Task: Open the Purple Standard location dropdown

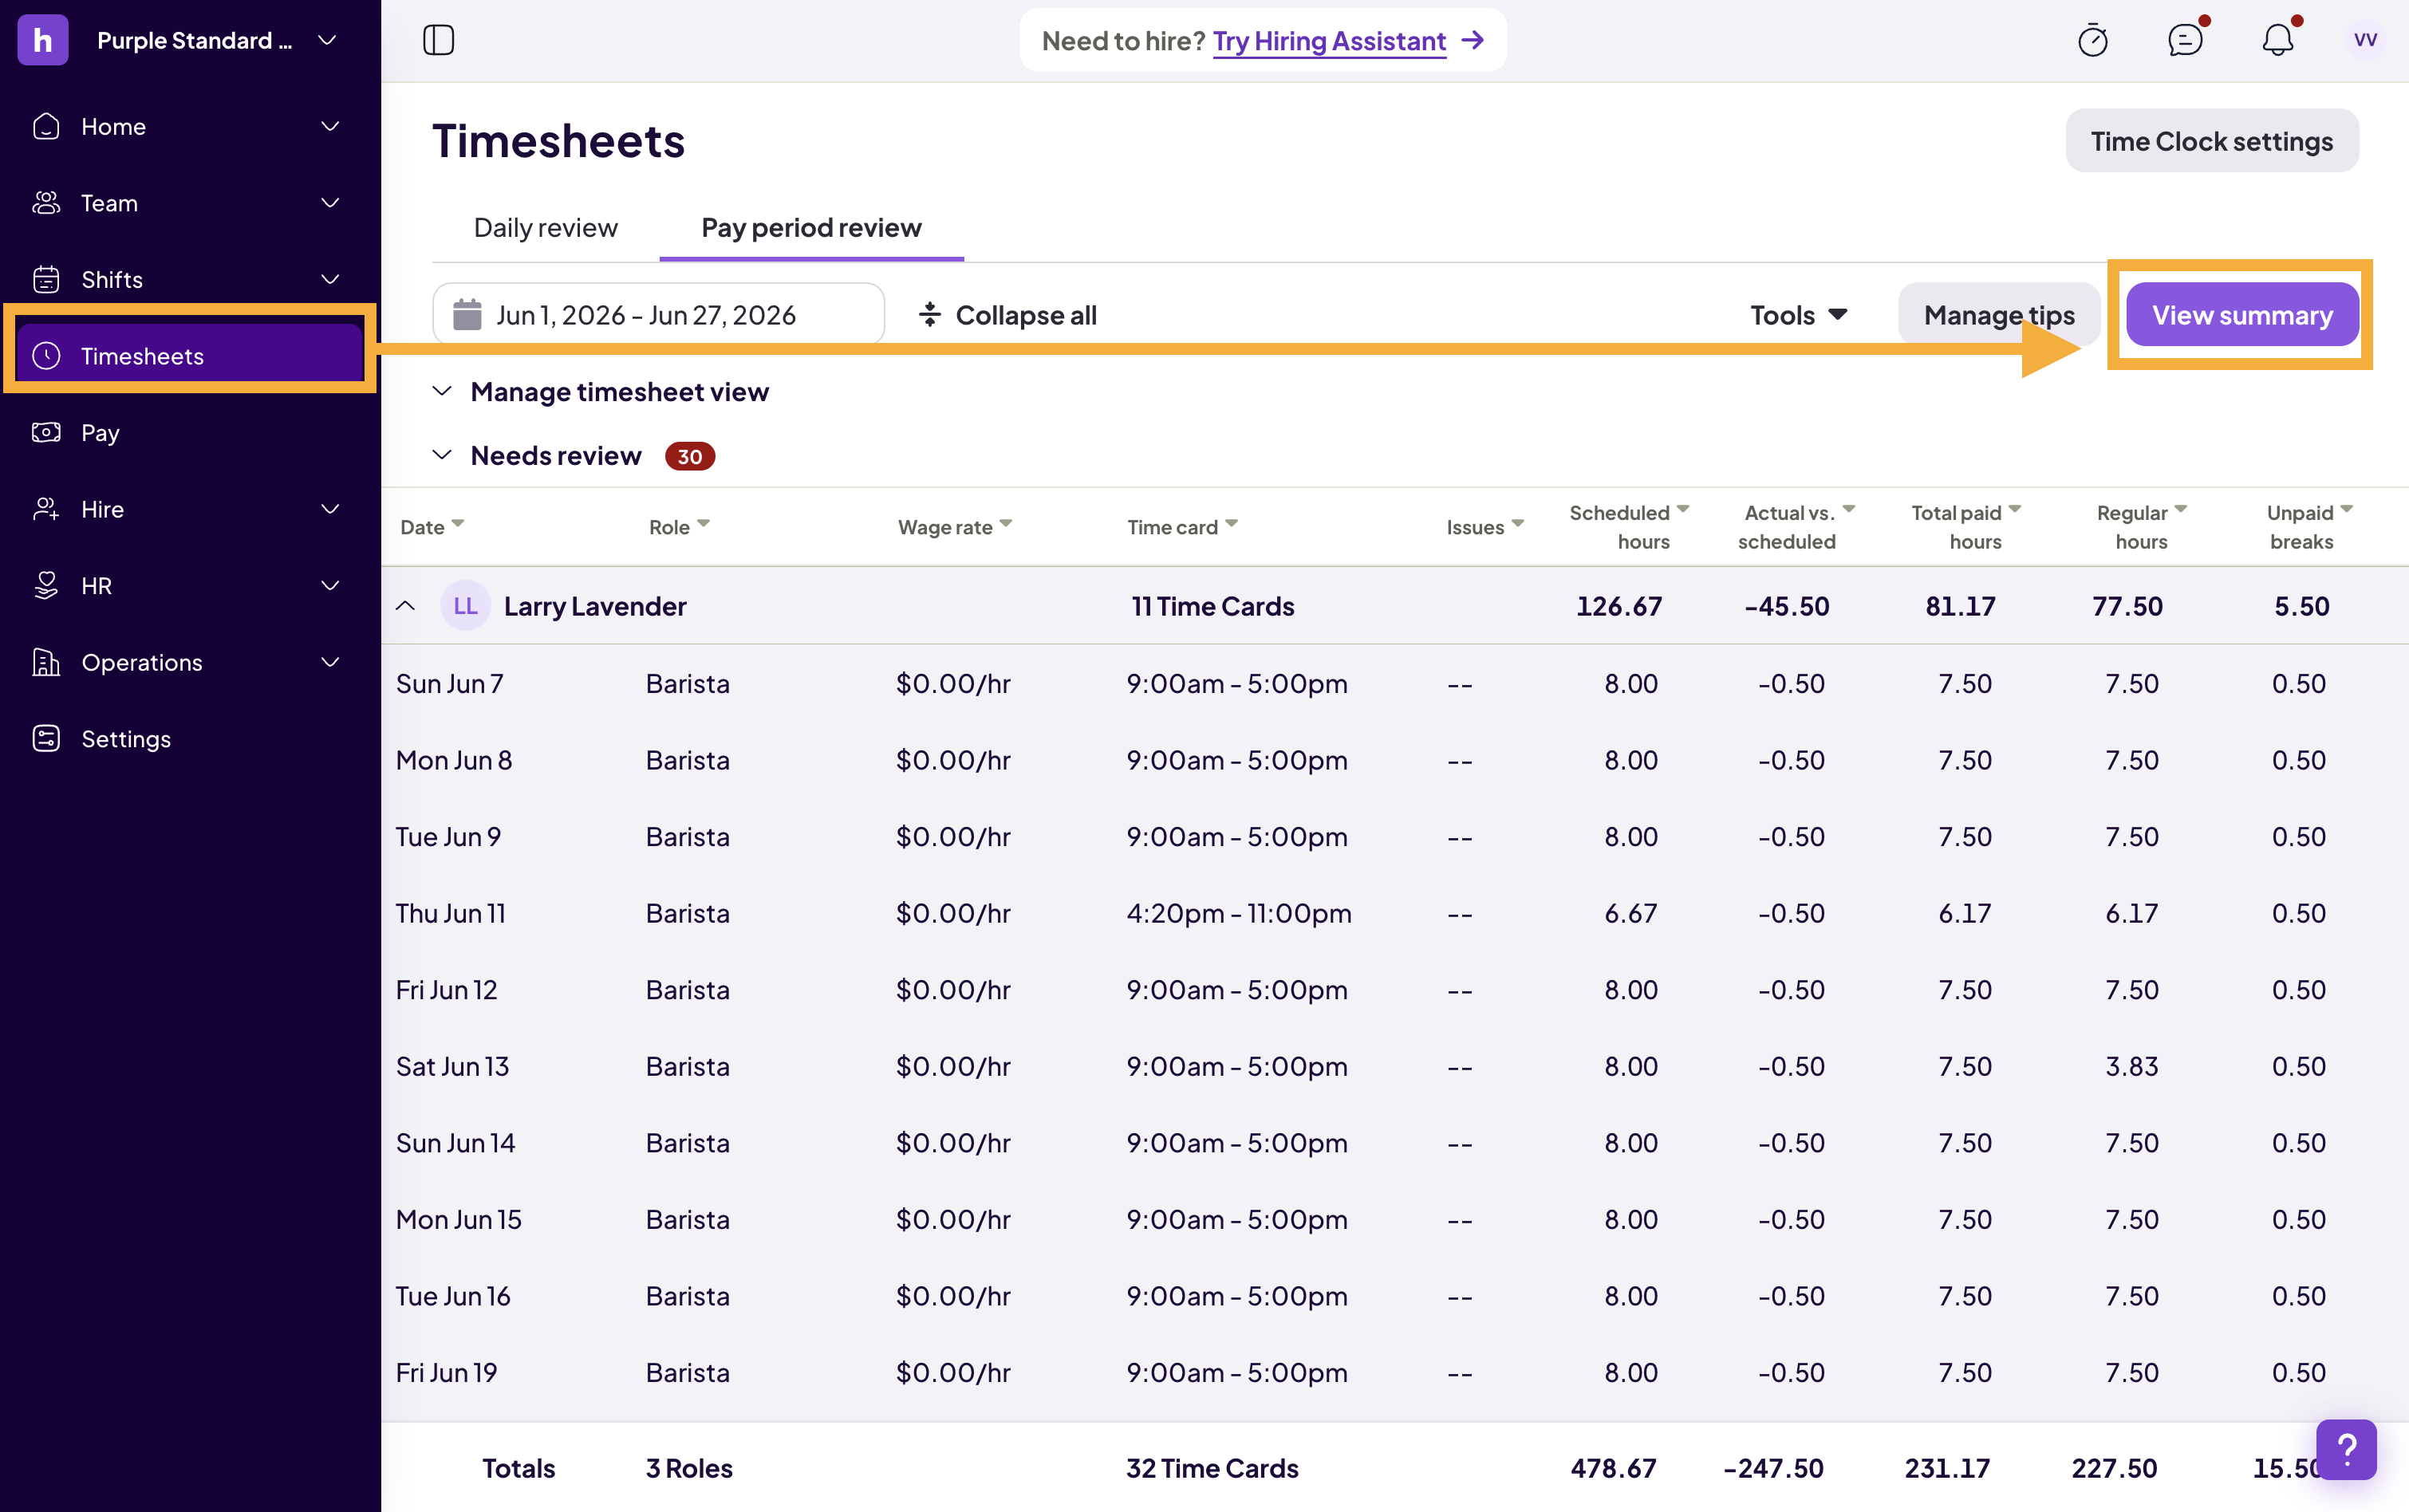Action: pyautogui.click(x=217, y=40)
